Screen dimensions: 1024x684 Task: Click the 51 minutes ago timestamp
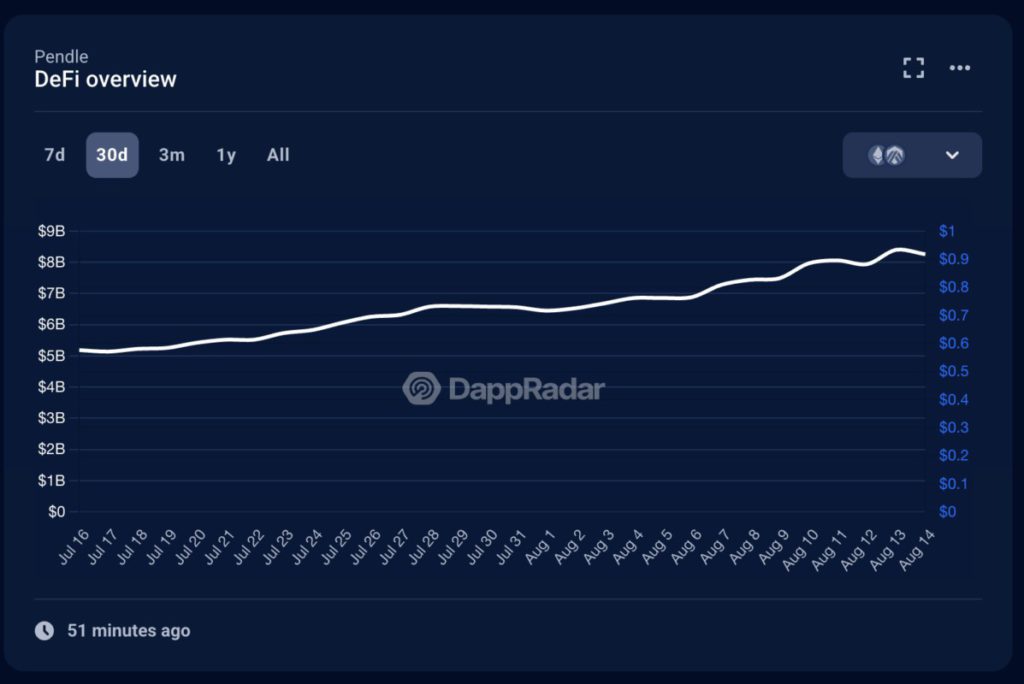[128, 630]
